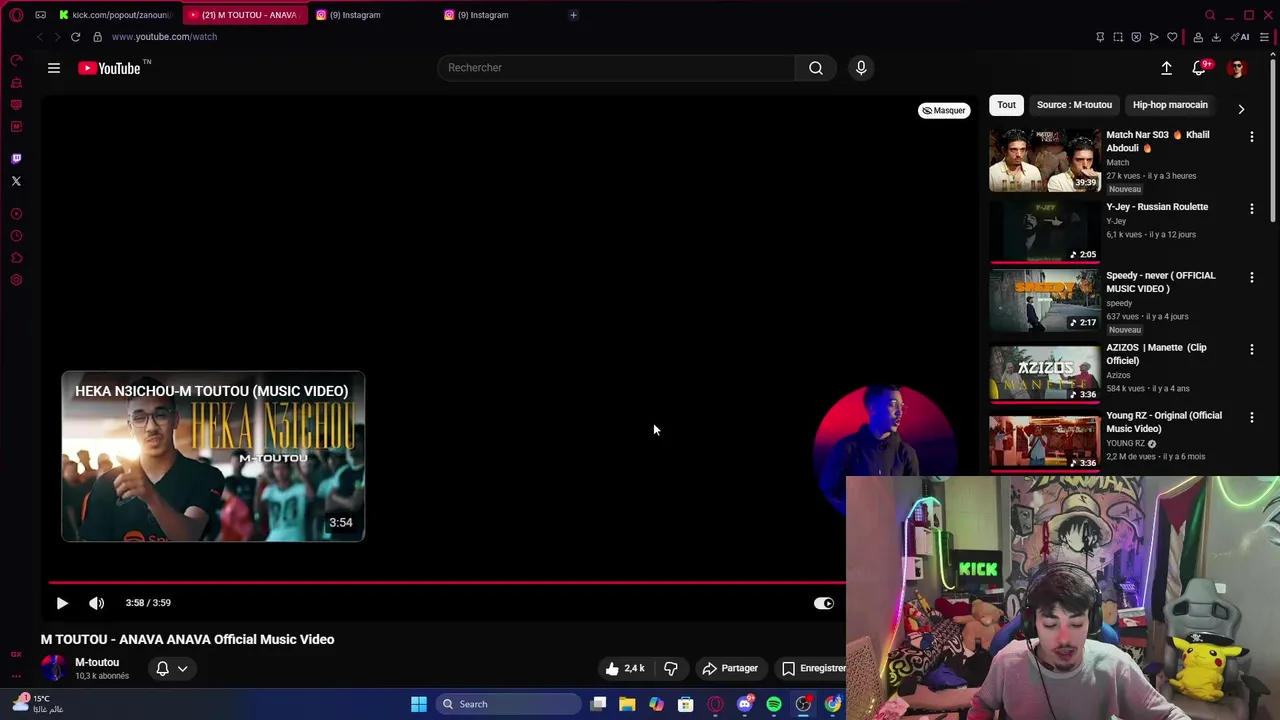Open the Opera AI assistant button

(x=1241, y=37)
